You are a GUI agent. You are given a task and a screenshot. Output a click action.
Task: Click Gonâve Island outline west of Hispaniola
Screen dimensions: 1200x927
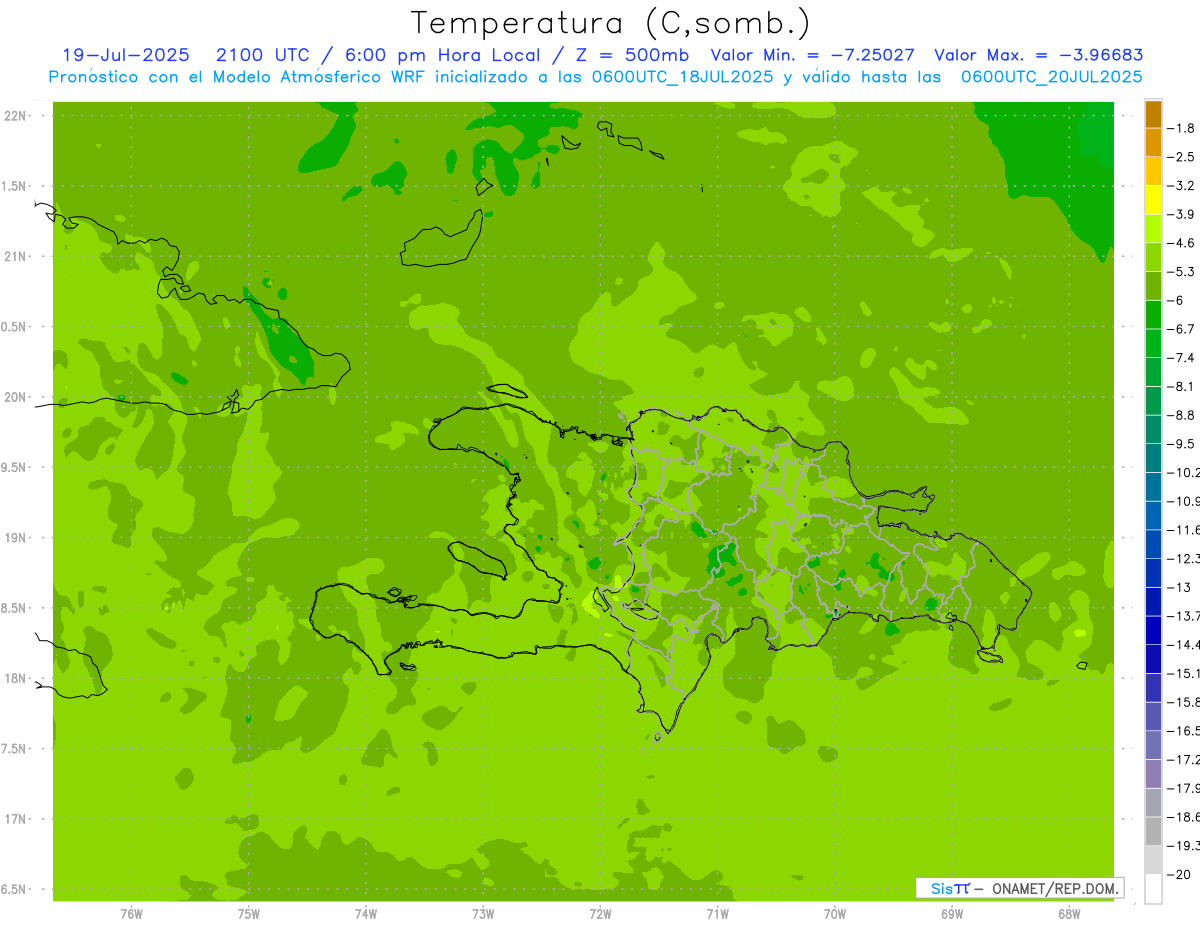point(479,559)
